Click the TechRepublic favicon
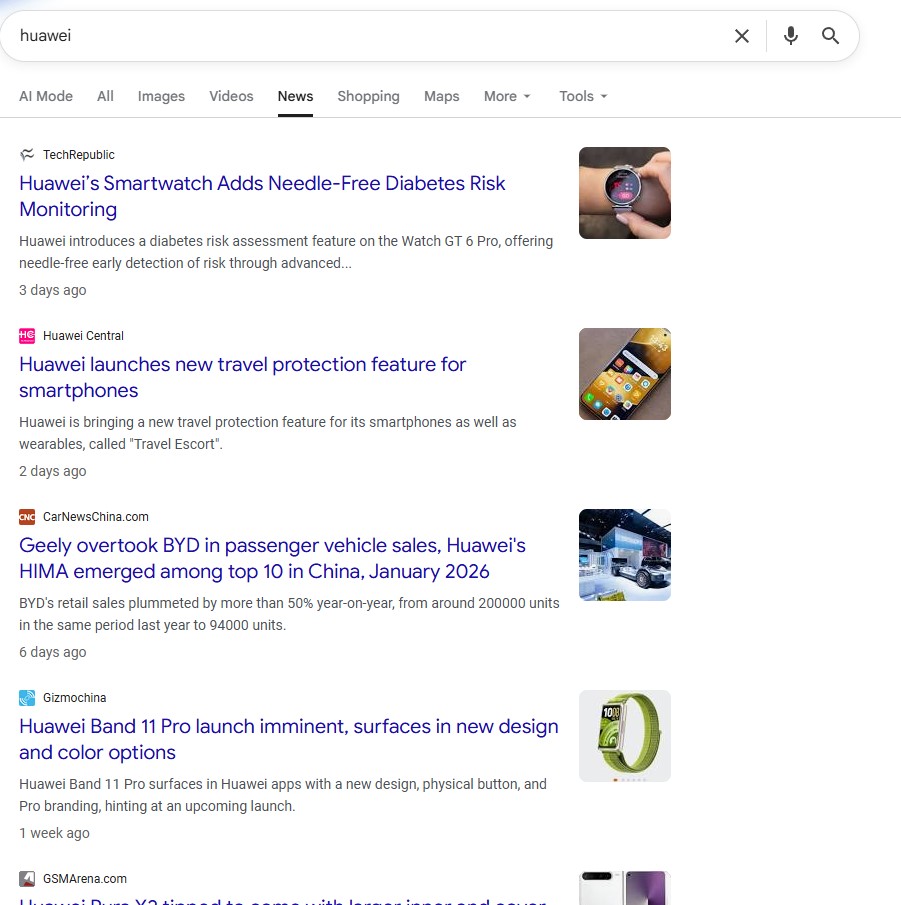Image resolution: width=901 pixels, height=905 pixels. (27, 155)
